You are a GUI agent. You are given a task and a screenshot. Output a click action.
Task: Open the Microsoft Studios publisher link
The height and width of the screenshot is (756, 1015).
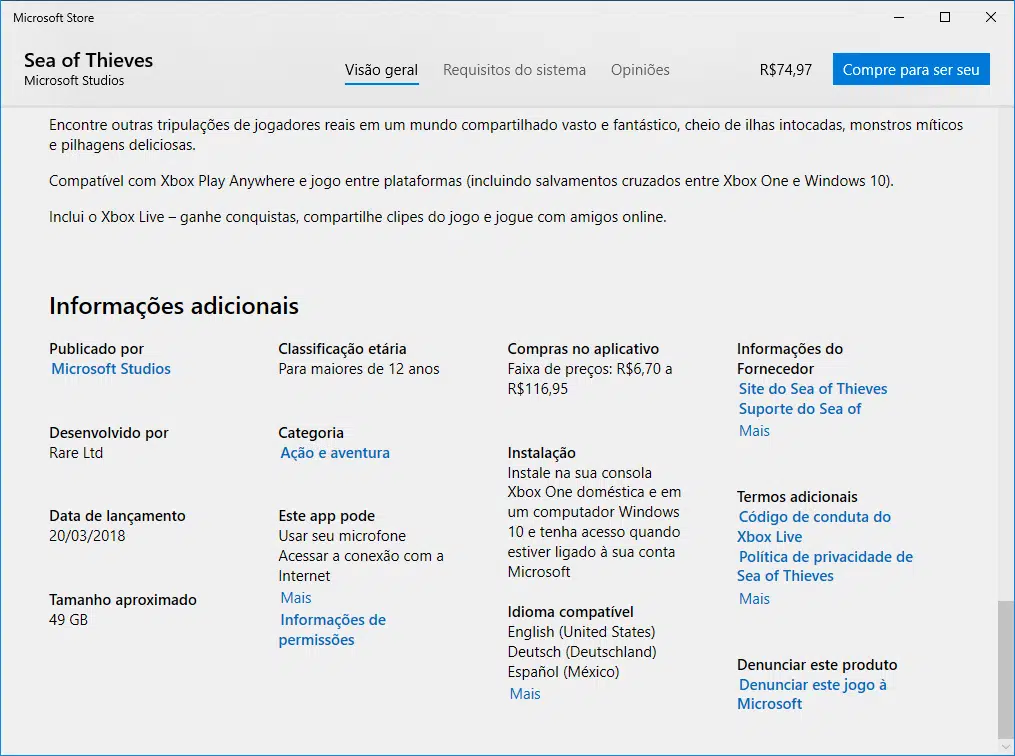111,369
